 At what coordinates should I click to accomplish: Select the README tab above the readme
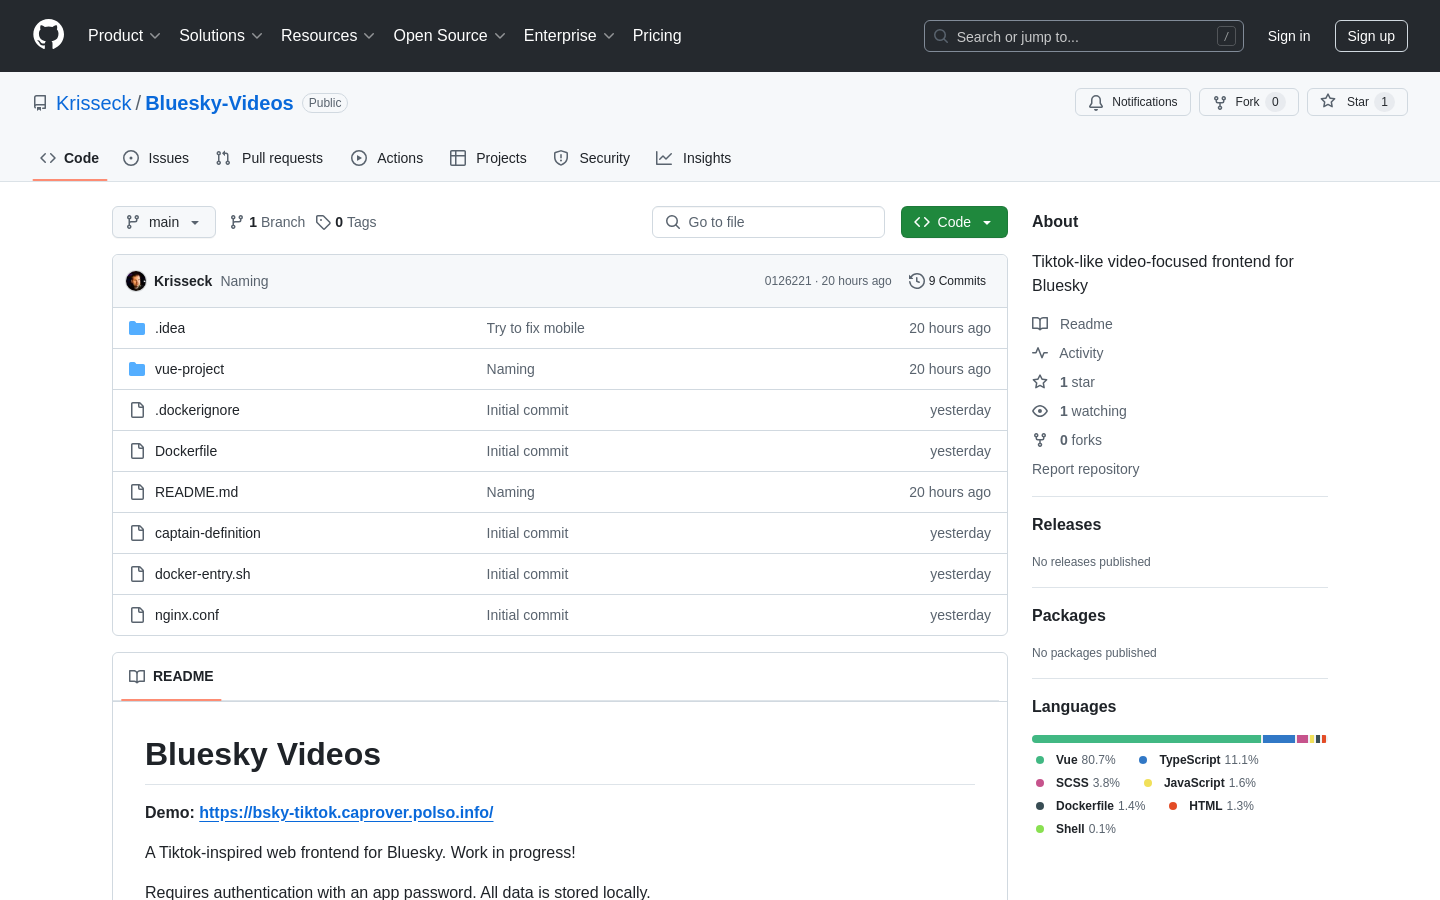tap(171, 676)
